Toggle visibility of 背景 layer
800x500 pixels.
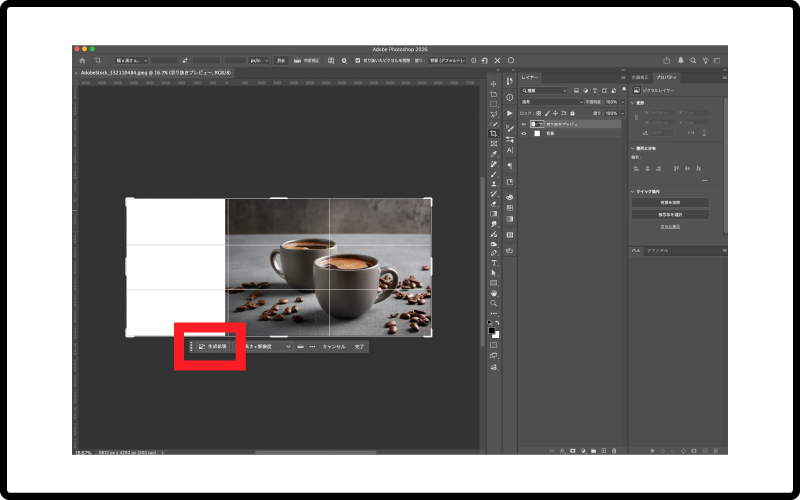coord(523,133)
